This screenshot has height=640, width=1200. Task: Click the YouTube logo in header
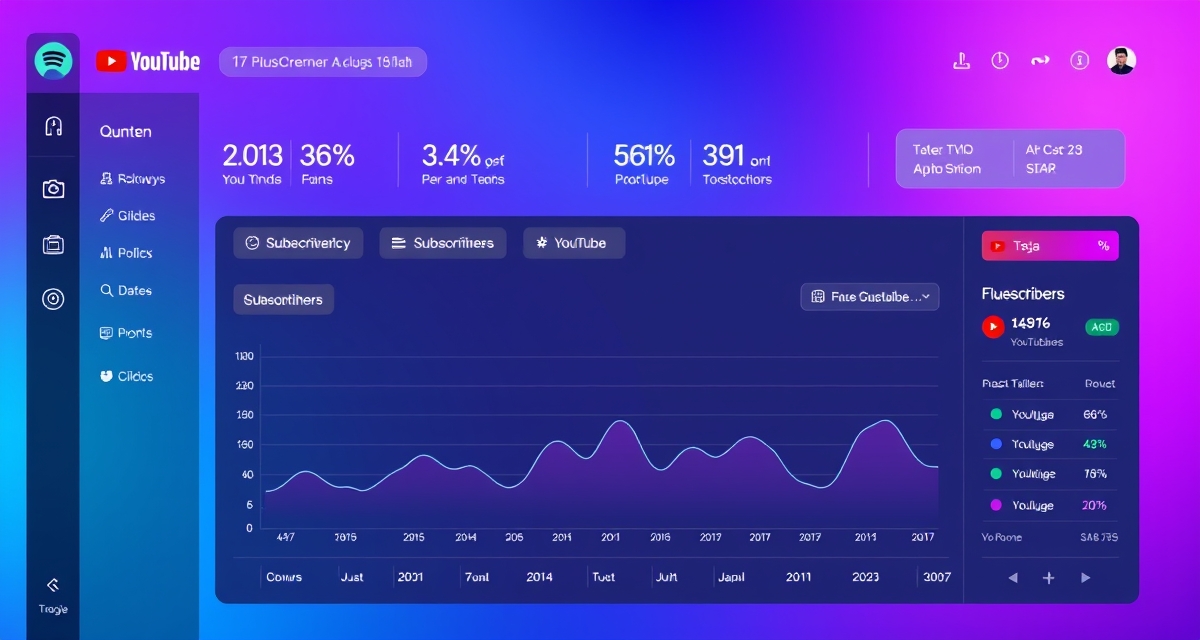[148, 62]
